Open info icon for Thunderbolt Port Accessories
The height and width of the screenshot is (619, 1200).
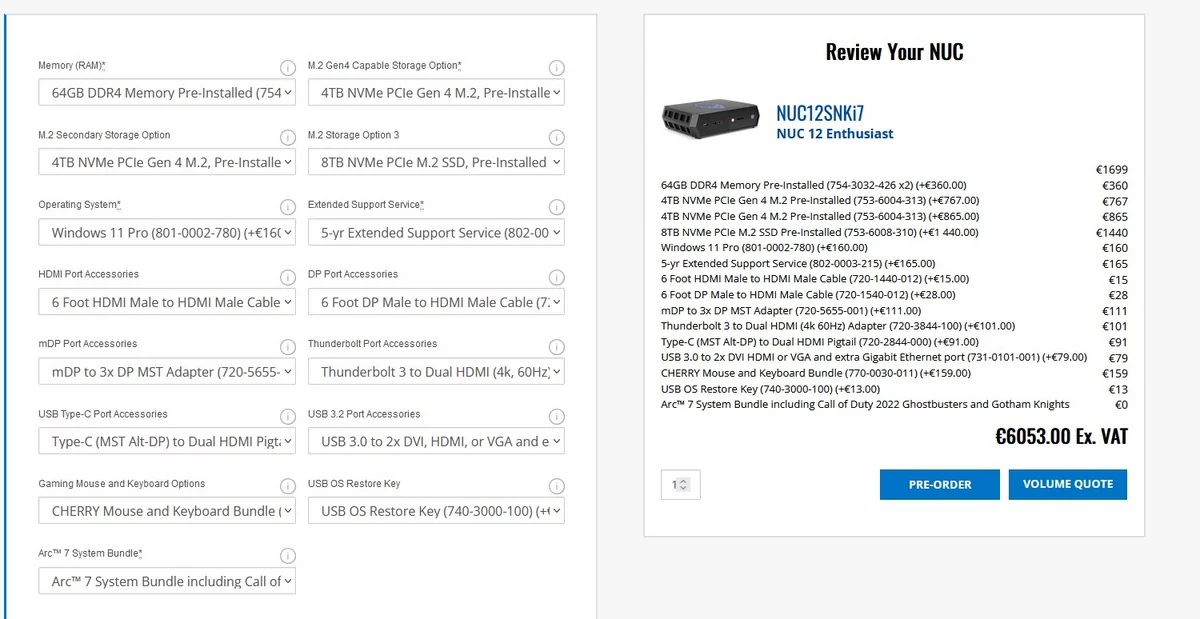click(557, 347)
